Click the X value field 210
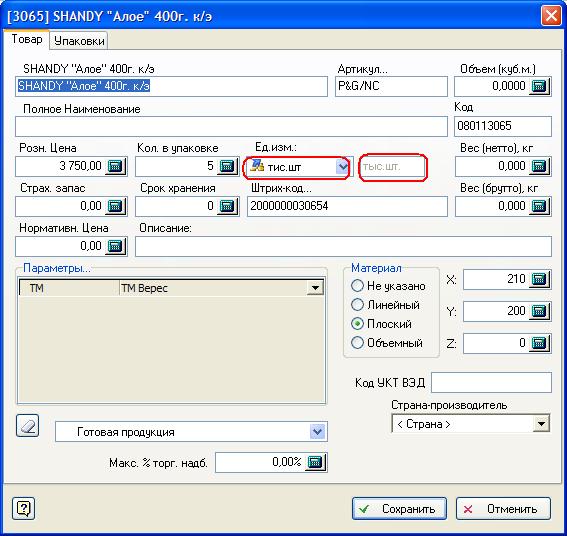 [495, 279]
